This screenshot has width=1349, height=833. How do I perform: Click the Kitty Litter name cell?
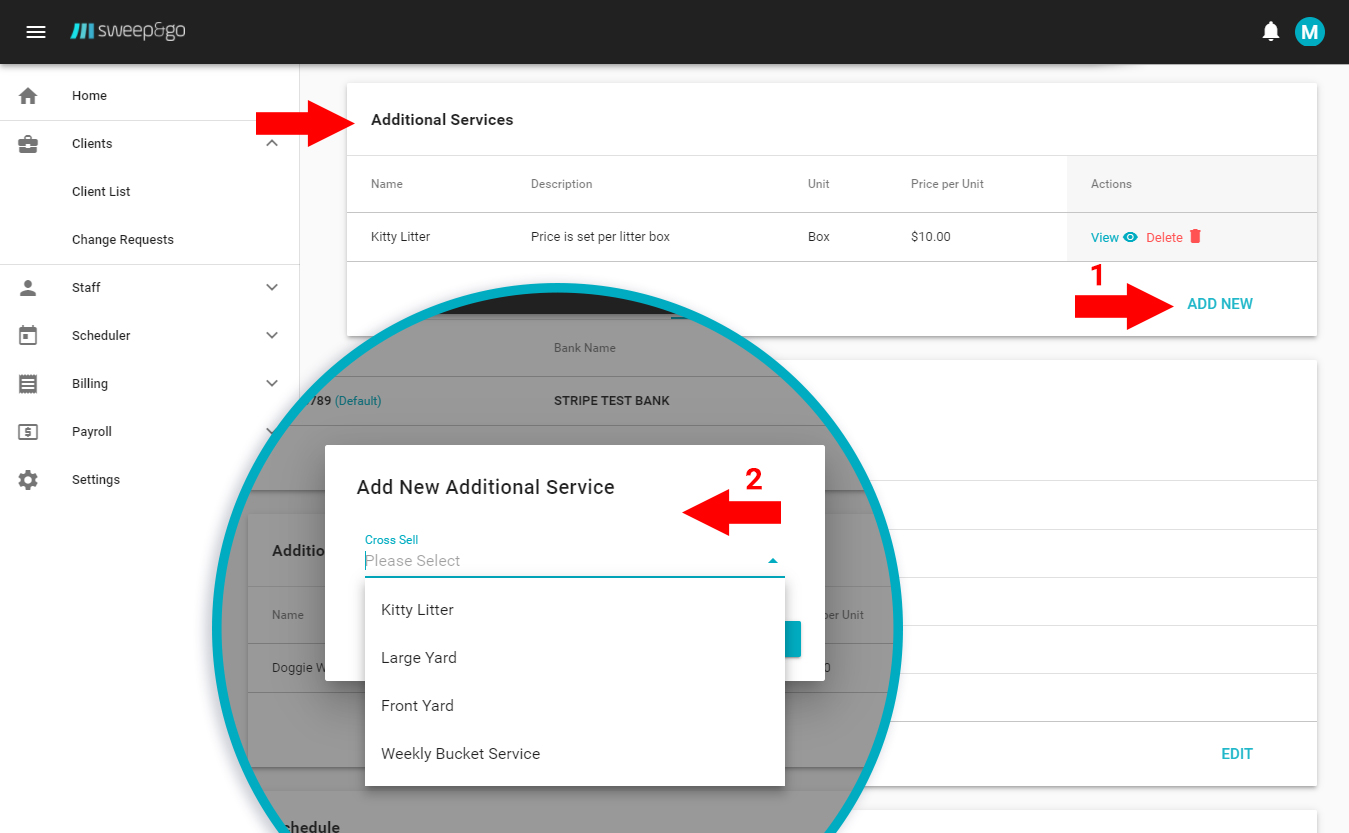pos(400,237)
